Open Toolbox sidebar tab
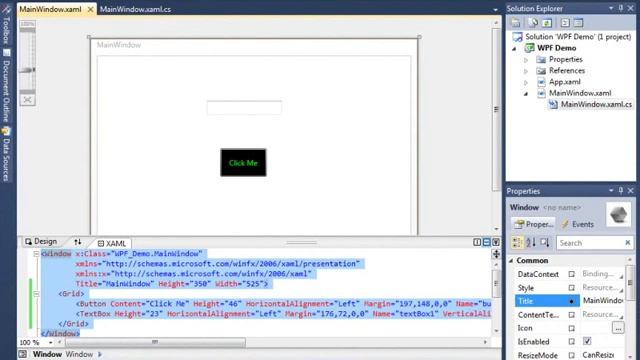Screen dimensions: 640x360 coord(6,24)
